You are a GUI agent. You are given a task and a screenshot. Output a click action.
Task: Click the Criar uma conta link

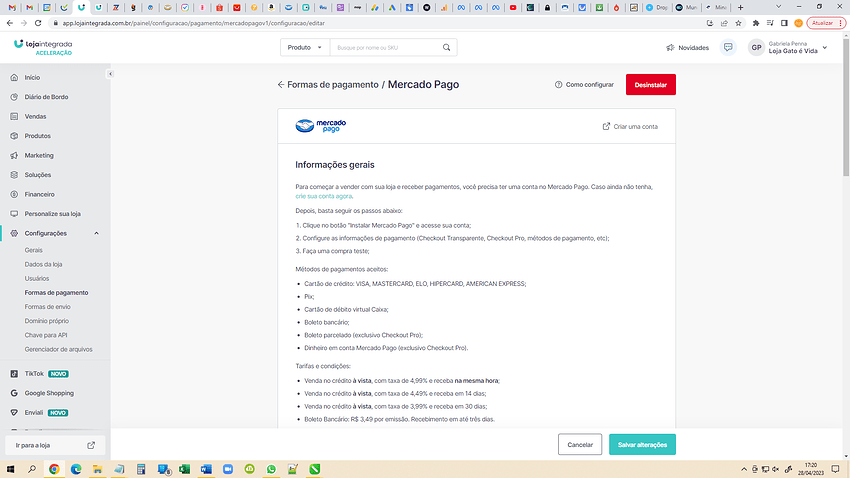tap(630, 126)
